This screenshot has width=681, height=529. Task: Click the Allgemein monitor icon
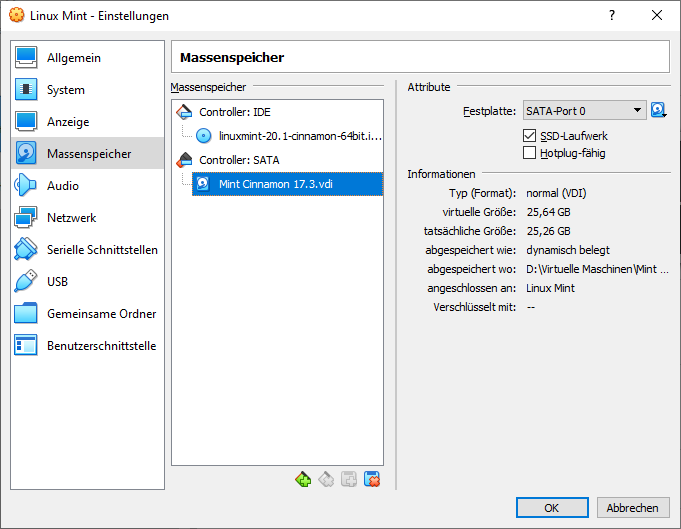(x=26, y=57)
